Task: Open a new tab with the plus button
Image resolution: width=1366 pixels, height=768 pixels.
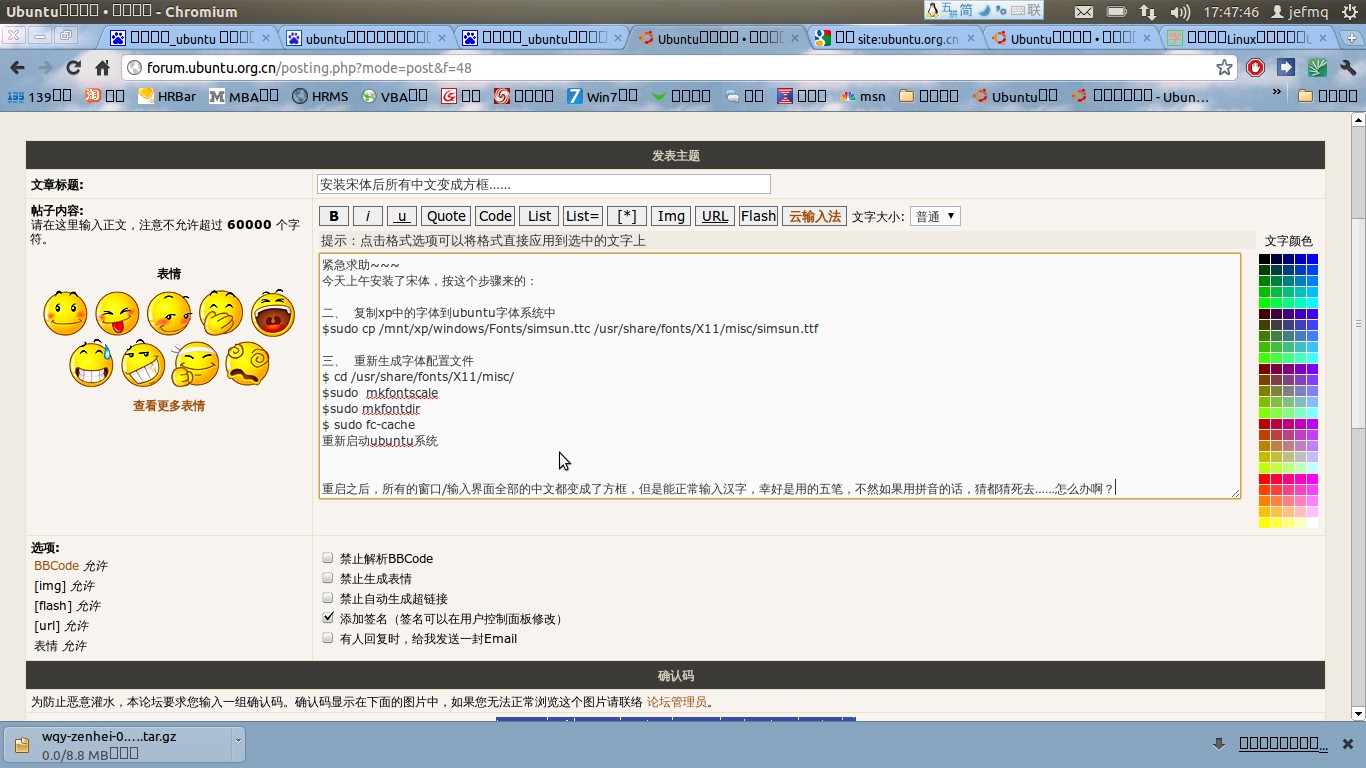Action: (1351, 38)
